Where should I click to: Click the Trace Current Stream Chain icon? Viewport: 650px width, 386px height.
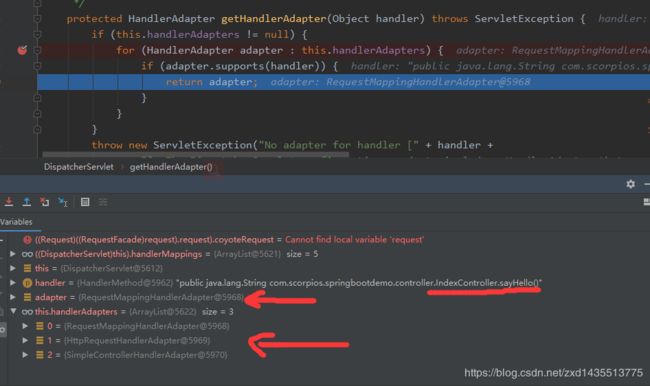103,202
